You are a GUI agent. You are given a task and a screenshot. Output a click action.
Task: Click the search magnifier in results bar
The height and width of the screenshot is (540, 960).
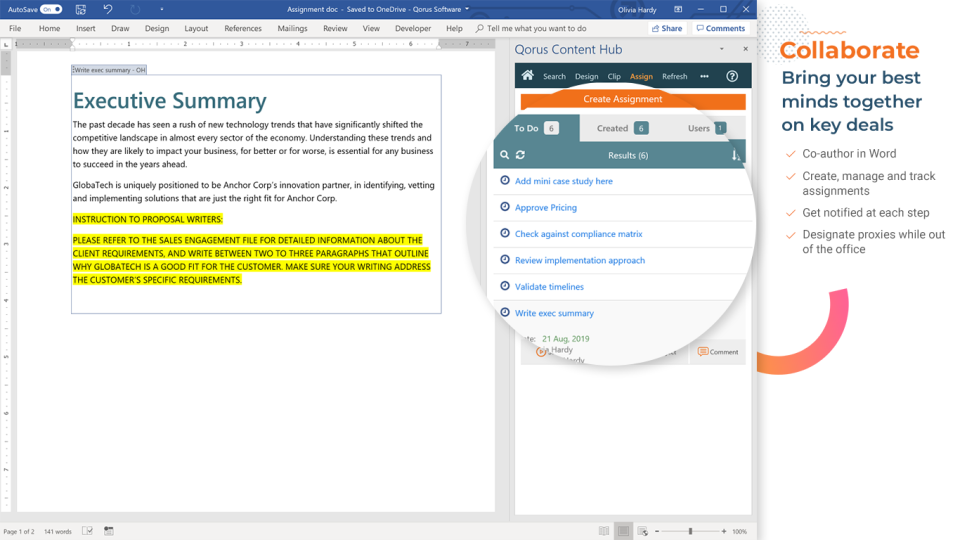tap(504, 155)
